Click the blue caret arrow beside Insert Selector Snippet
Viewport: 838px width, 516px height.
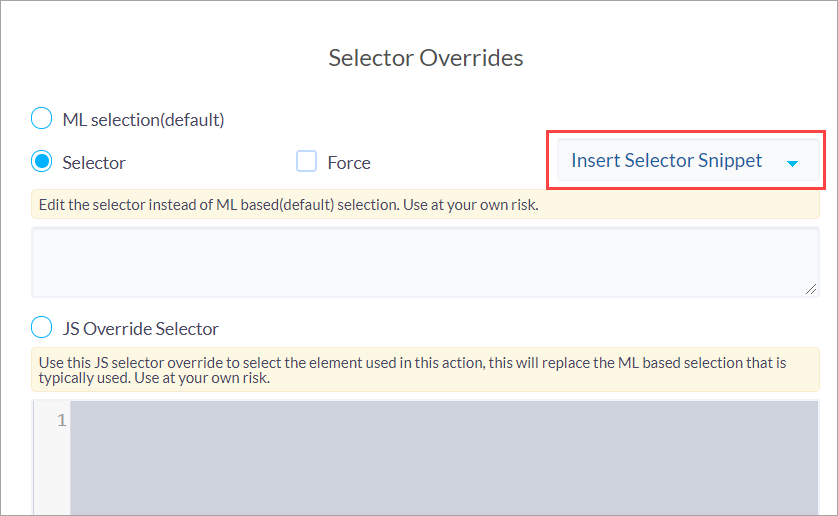pos(793,164)
